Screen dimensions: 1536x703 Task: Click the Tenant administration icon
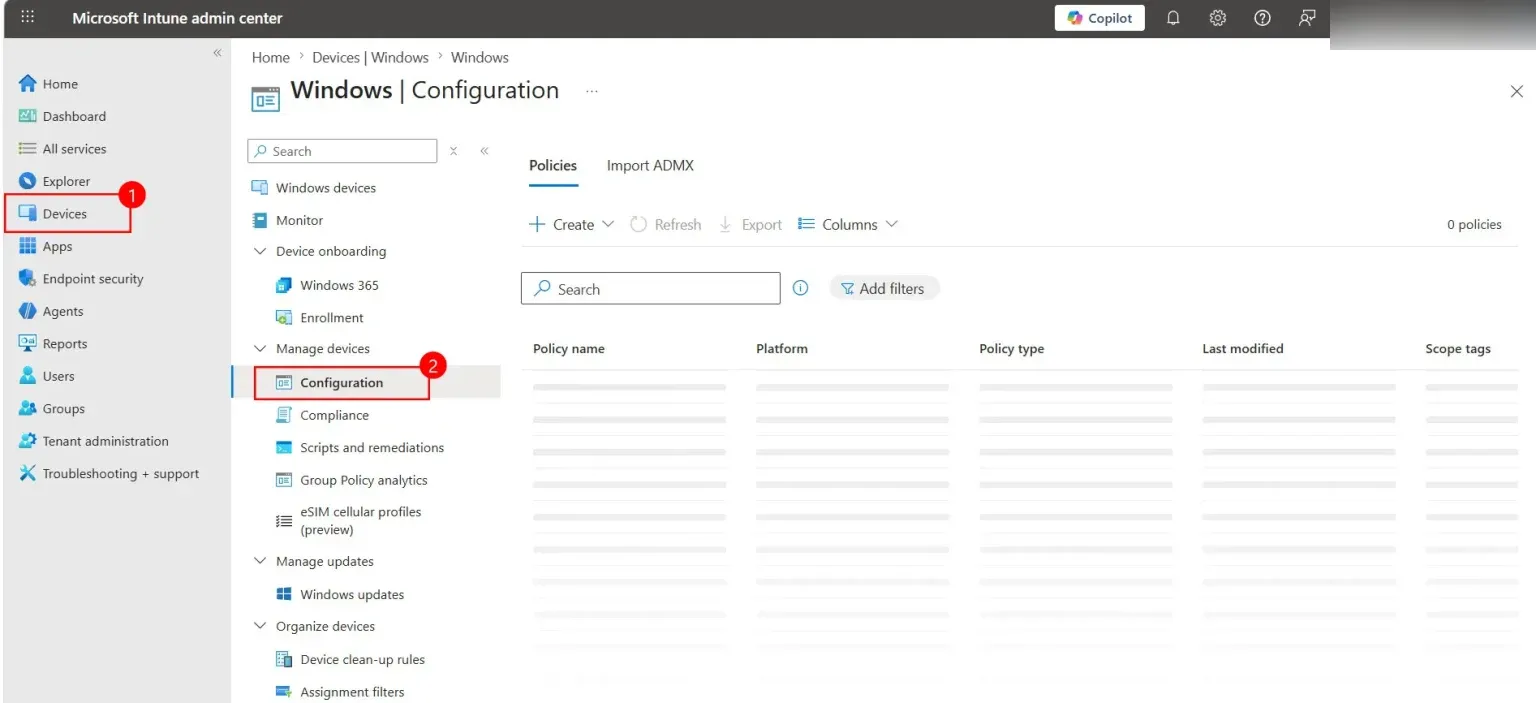27,441
